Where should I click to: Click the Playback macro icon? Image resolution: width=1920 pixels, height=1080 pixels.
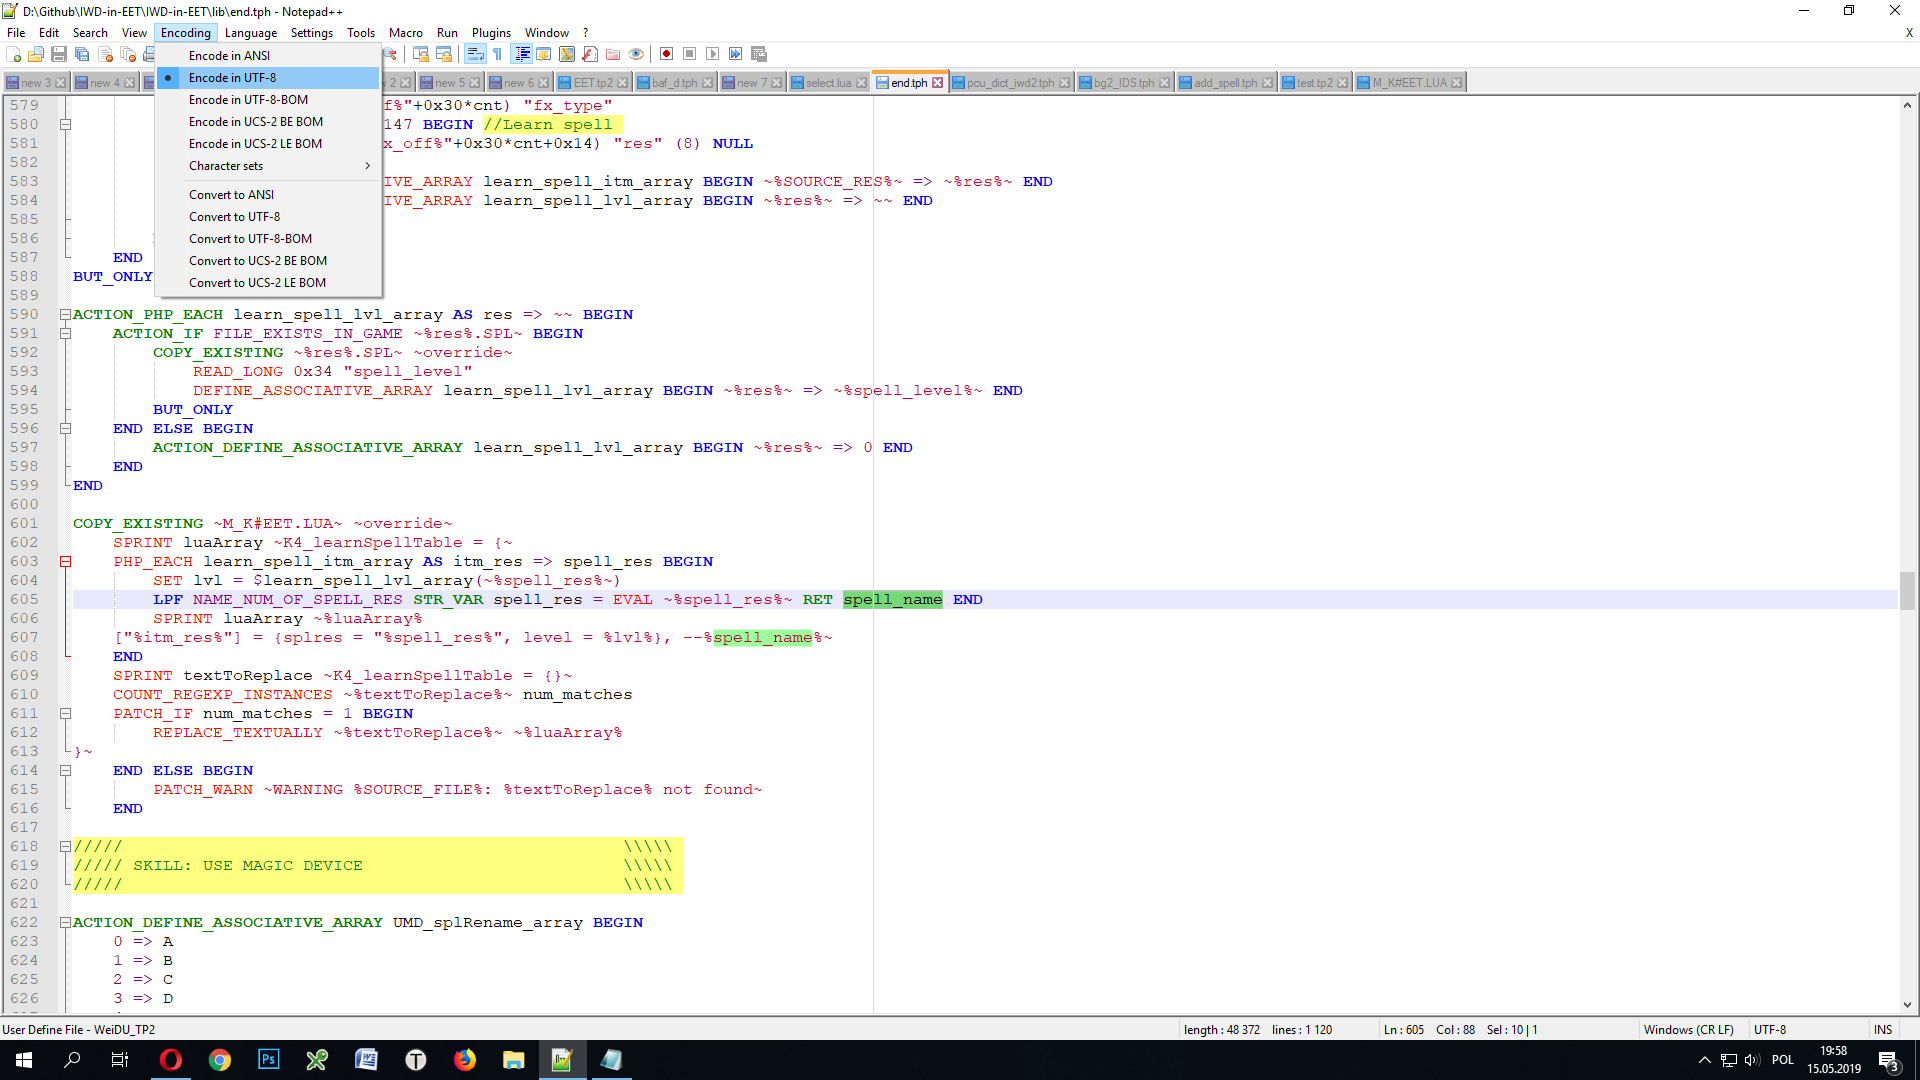[713, 54]
